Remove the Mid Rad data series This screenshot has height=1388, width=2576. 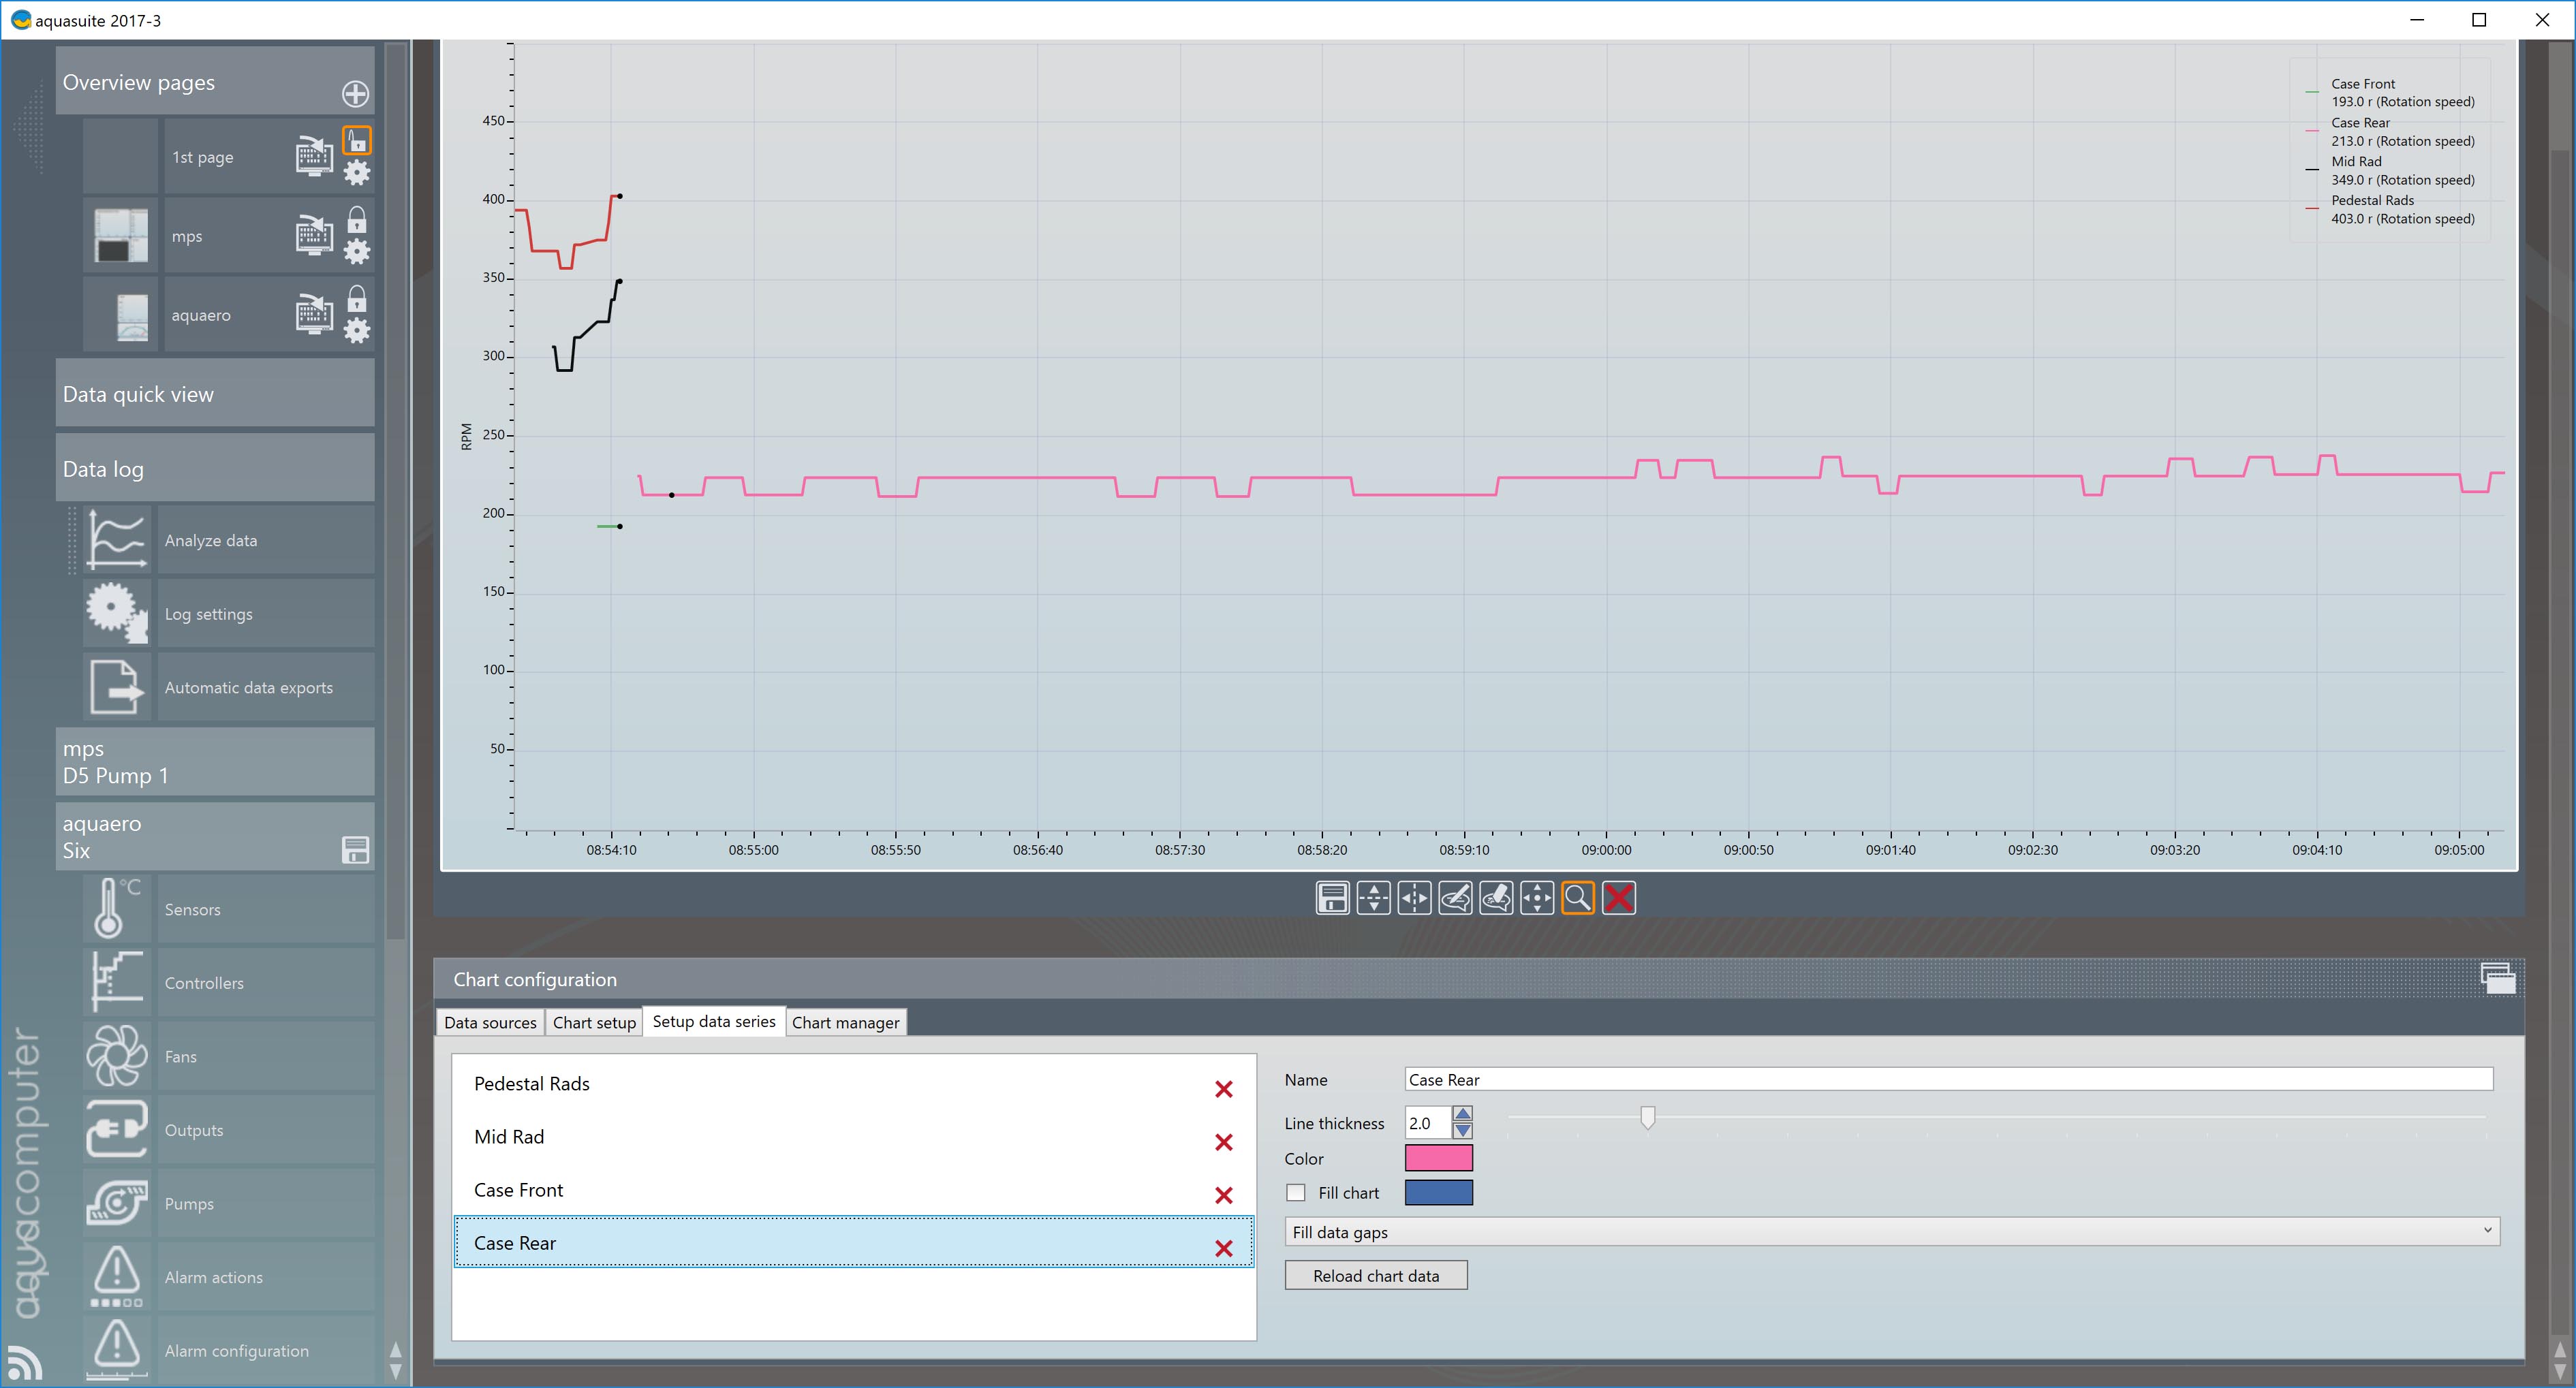click(x=1223, y=1142)
